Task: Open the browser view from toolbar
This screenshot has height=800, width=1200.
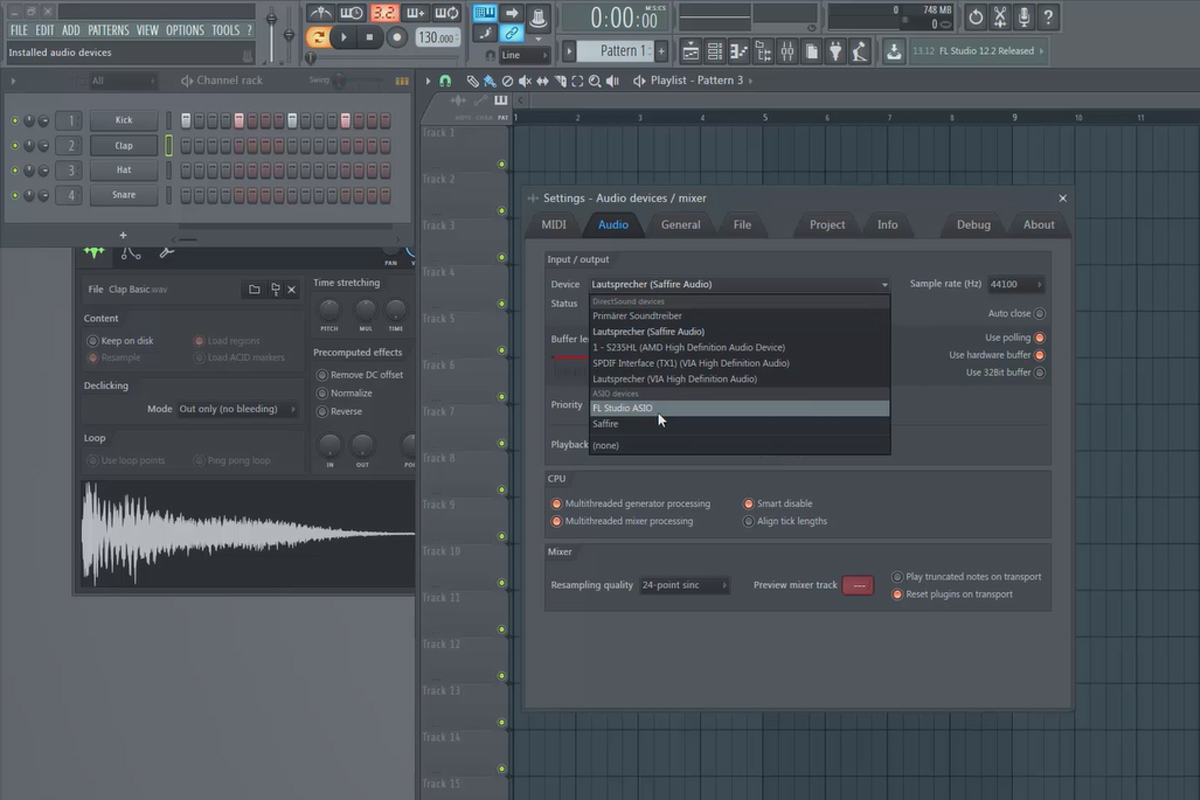Action: coord(764,50)
